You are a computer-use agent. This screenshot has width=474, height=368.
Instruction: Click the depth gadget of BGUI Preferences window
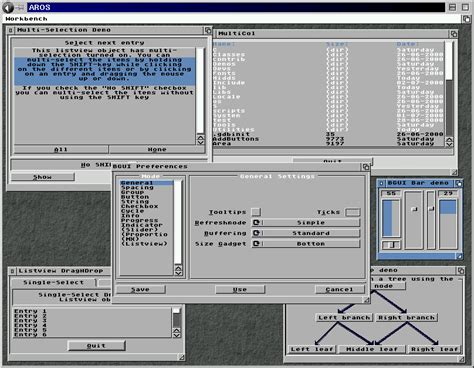(366, 167)
